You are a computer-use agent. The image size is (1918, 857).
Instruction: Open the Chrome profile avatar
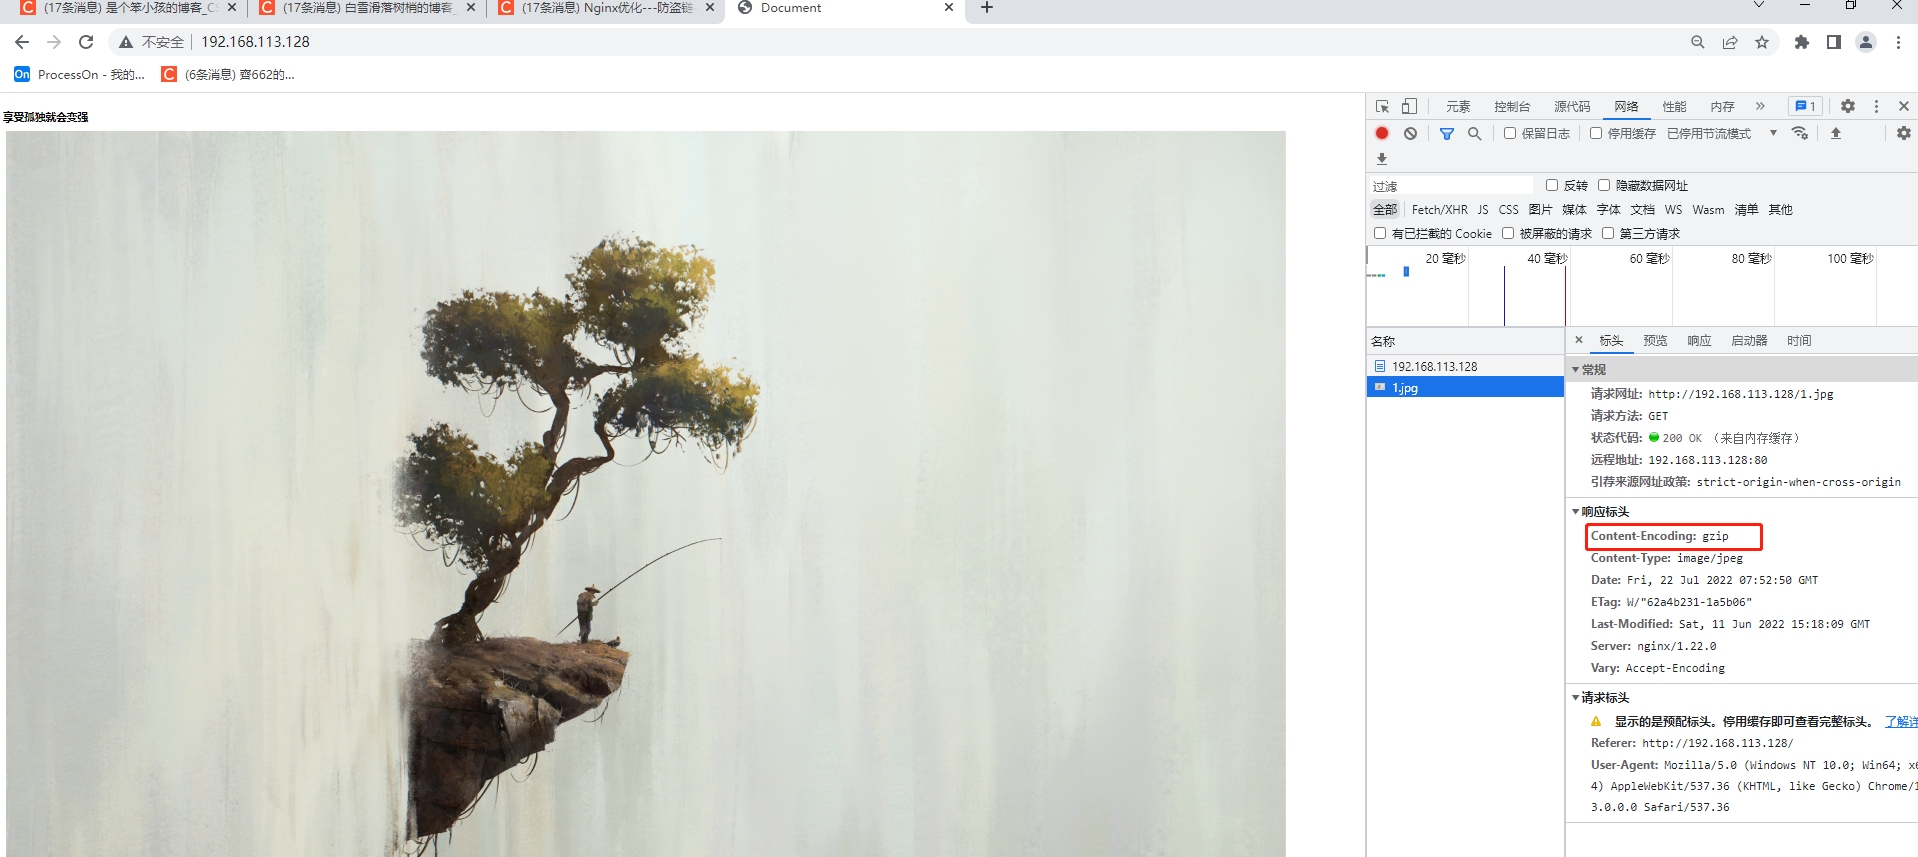click(1866, 42)
